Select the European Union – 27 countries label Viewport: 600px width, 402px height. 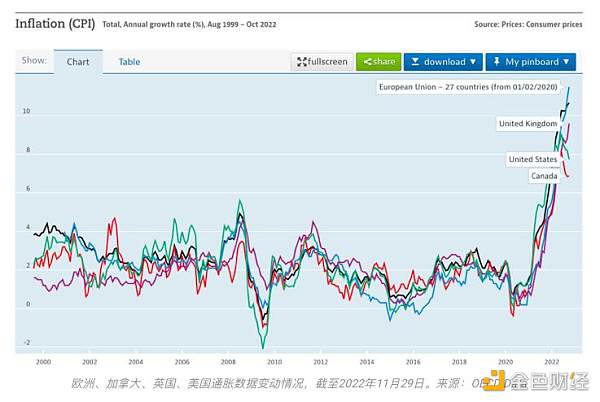click(x=468, y=88)
